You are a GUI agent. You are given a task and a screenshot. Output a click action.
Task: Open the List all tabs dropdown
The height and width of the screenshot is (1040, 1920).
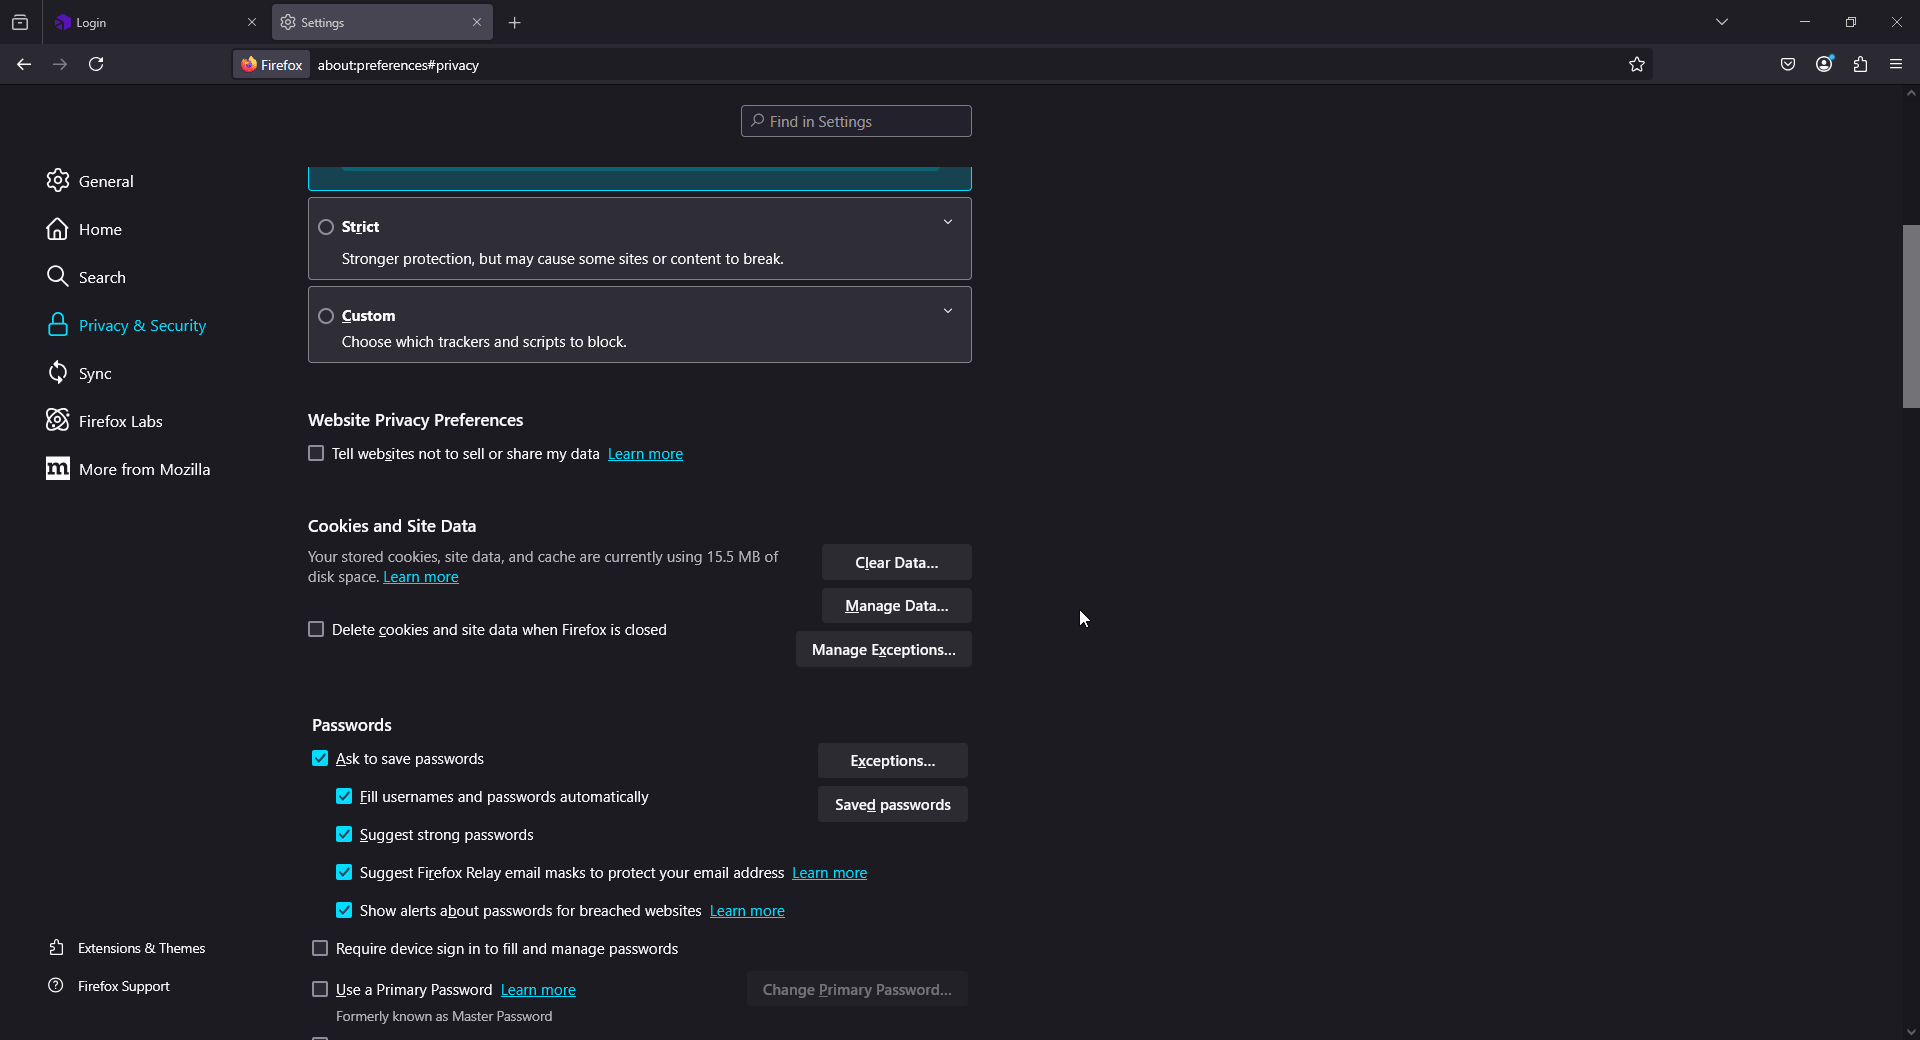[1722, 22]
